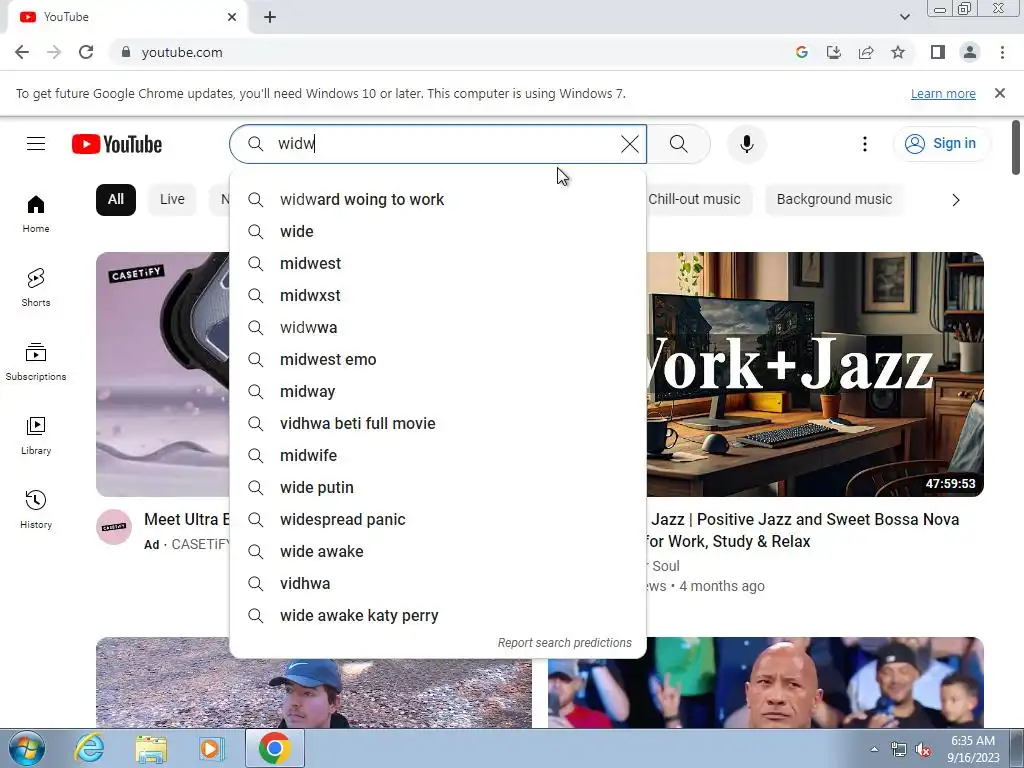Open the Jazz Bossa Nova video title

tap(803, 530)
